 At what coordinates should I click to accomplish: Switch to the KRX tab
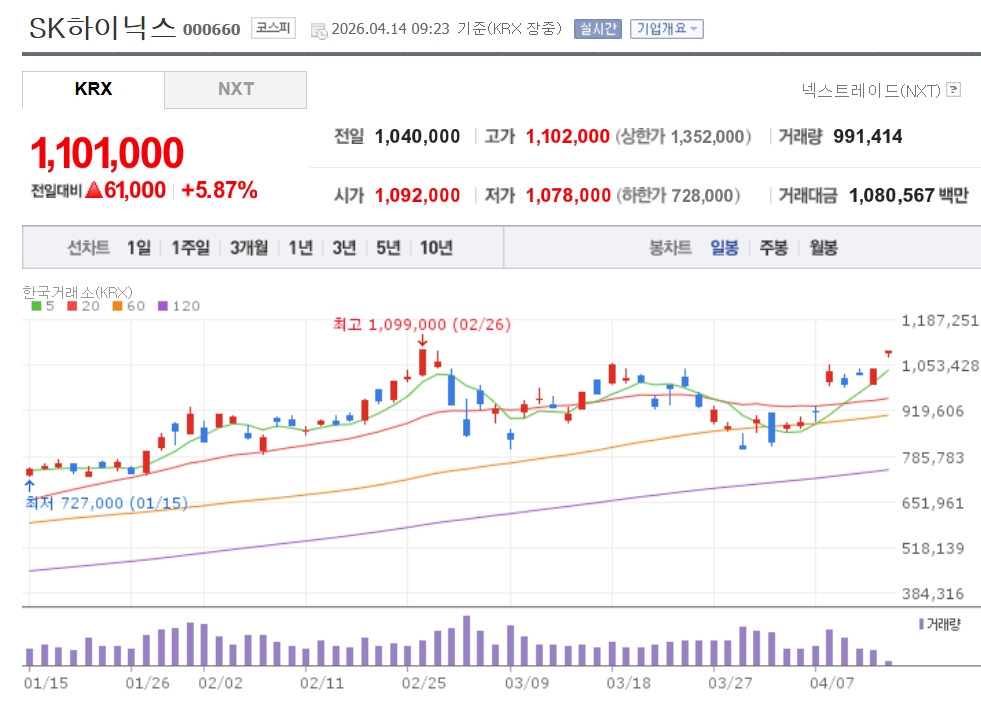tap(93, 89)
